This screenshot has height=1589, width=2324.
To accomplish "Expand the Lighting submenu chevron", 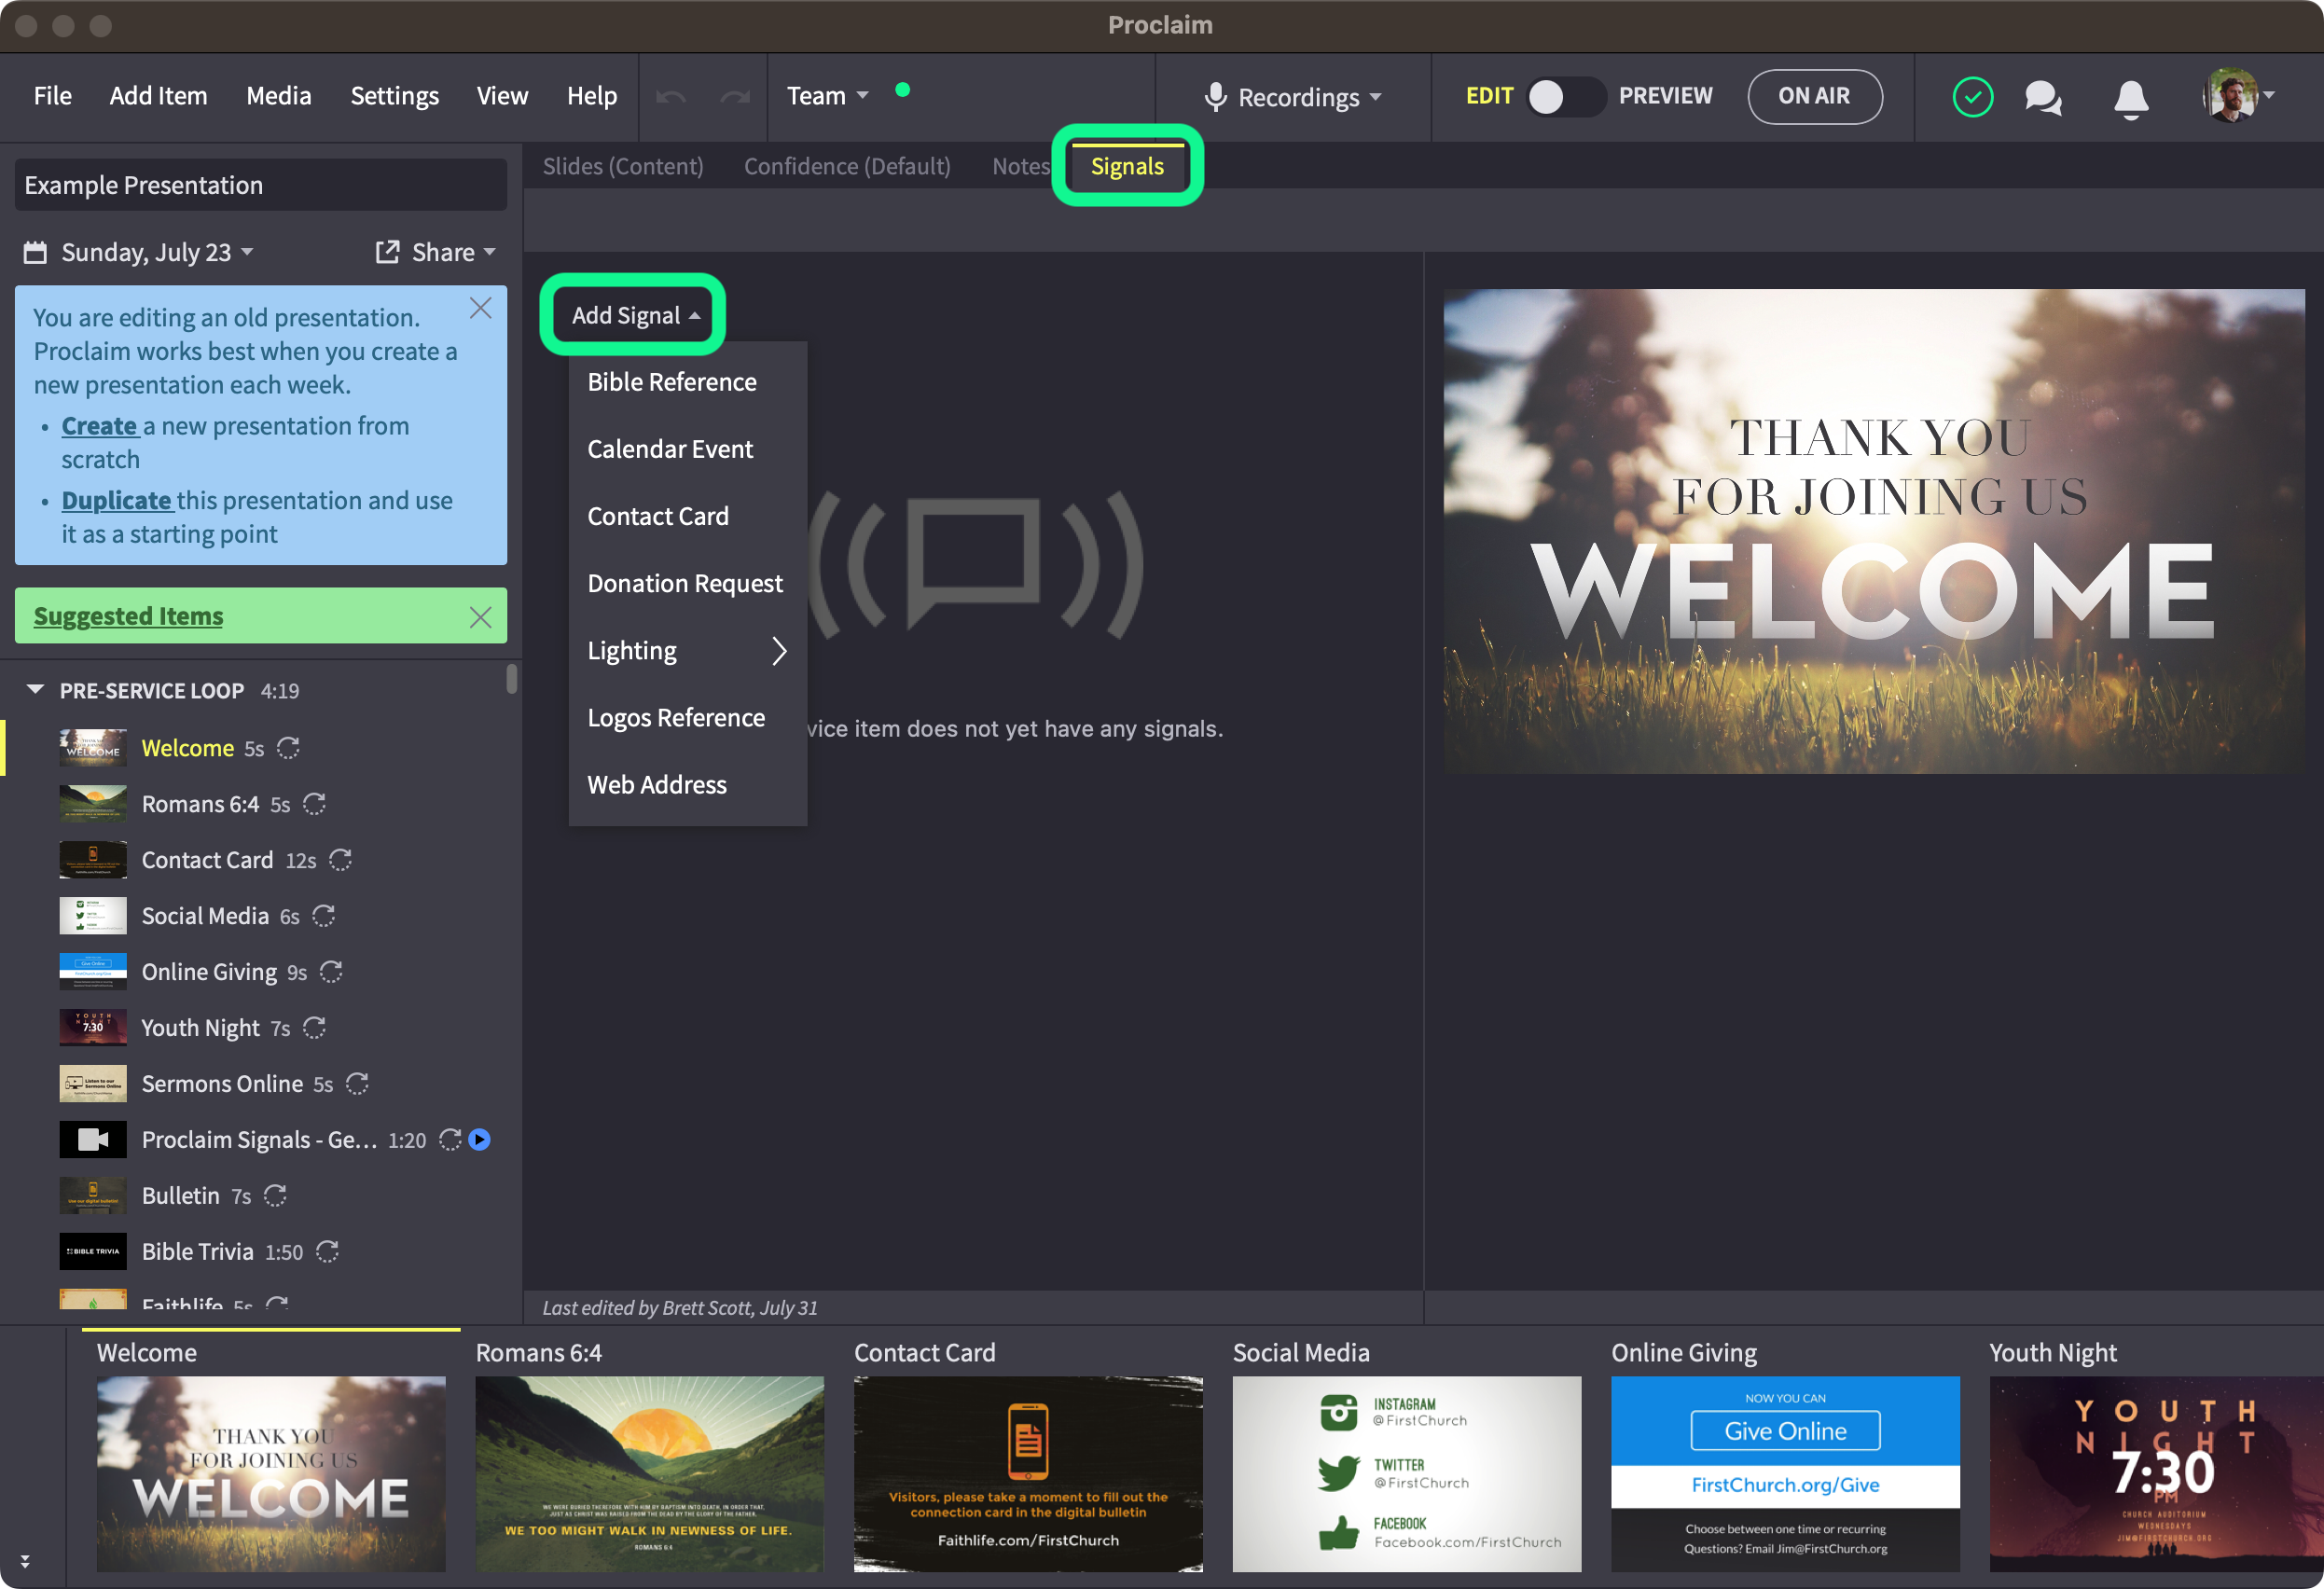I will point(779,651).
